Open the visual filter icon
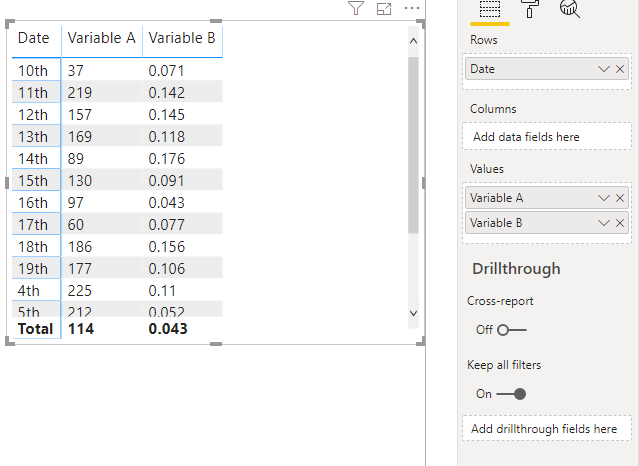Viewport: 639px width, 466px height. click(356, 8)
